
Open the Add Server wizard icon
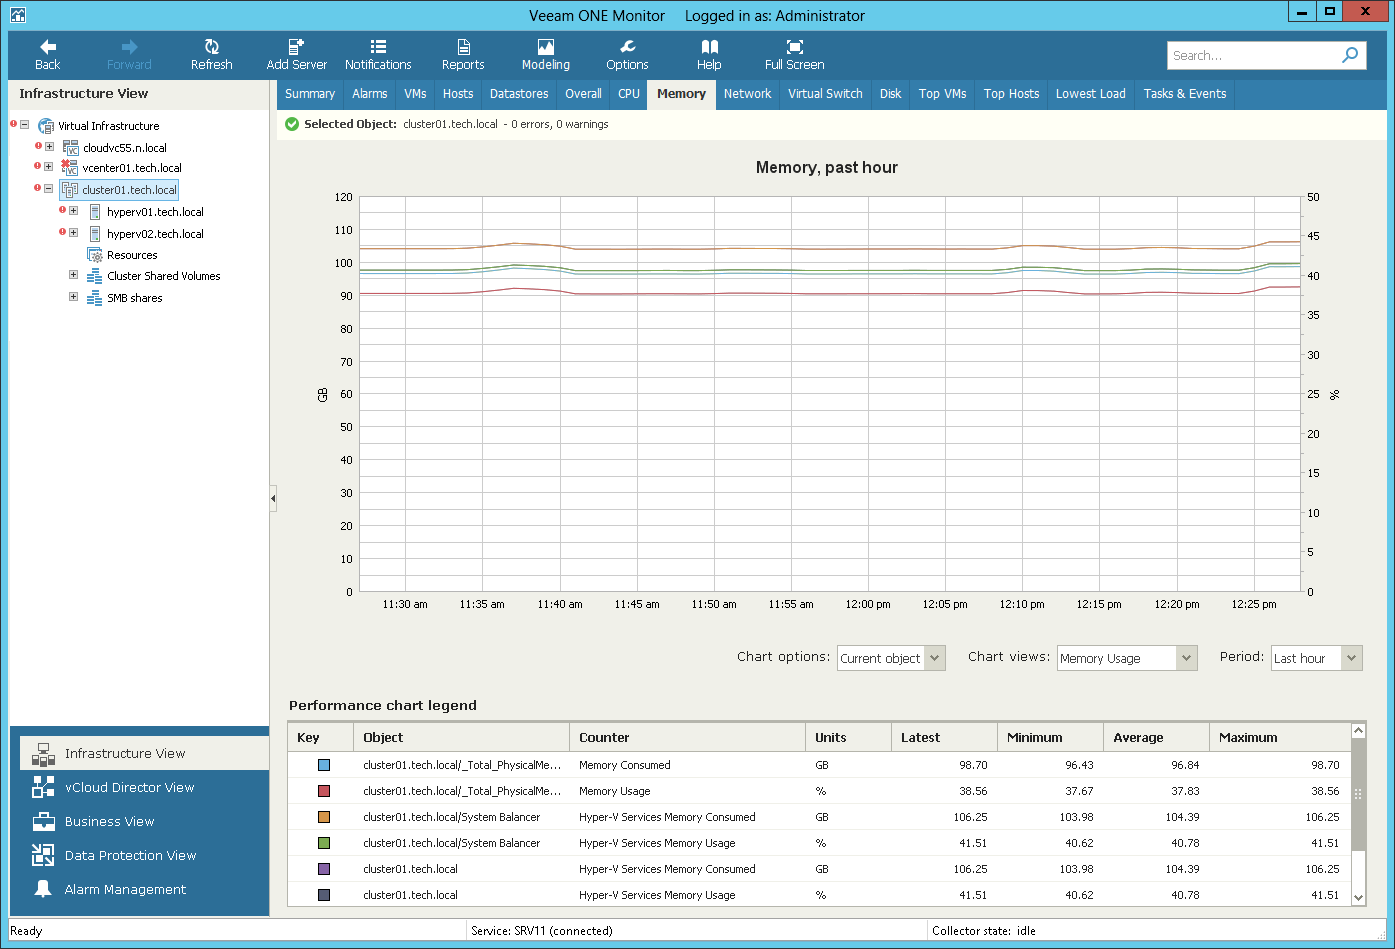[296, 47]
